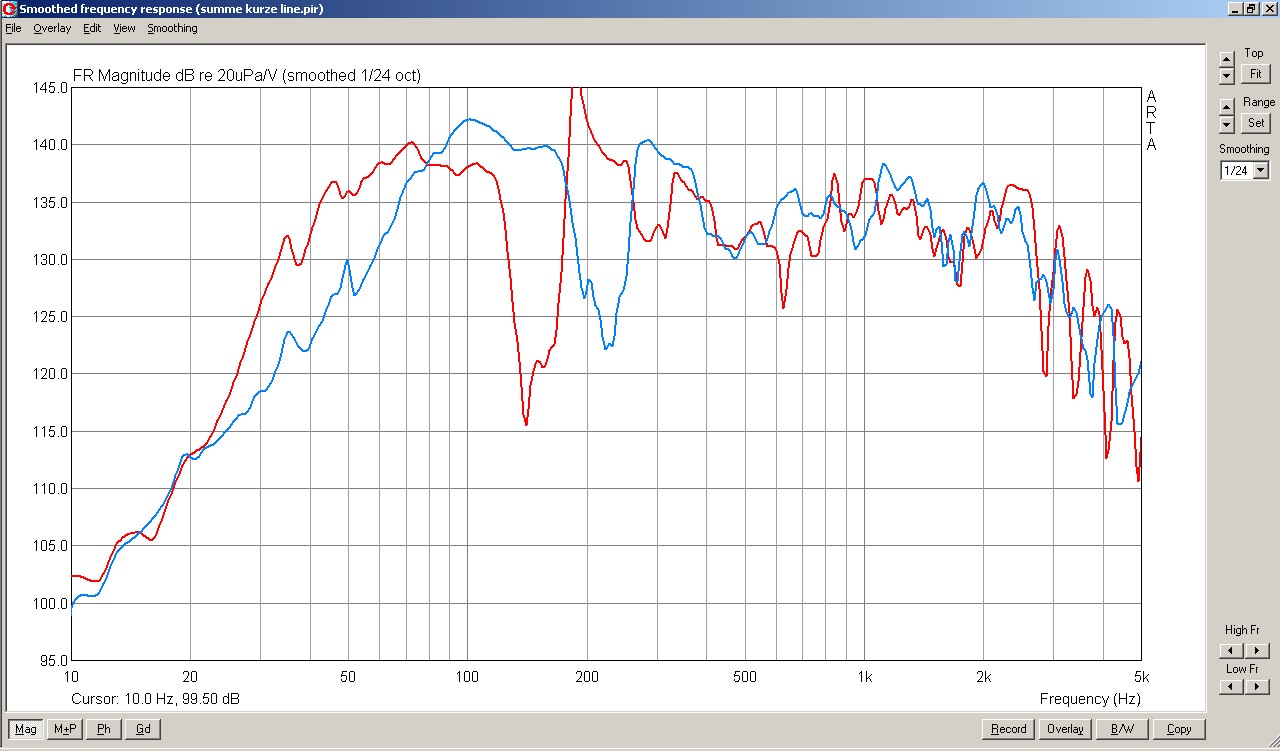Switch to Mag display mode

tap(26, 729)
